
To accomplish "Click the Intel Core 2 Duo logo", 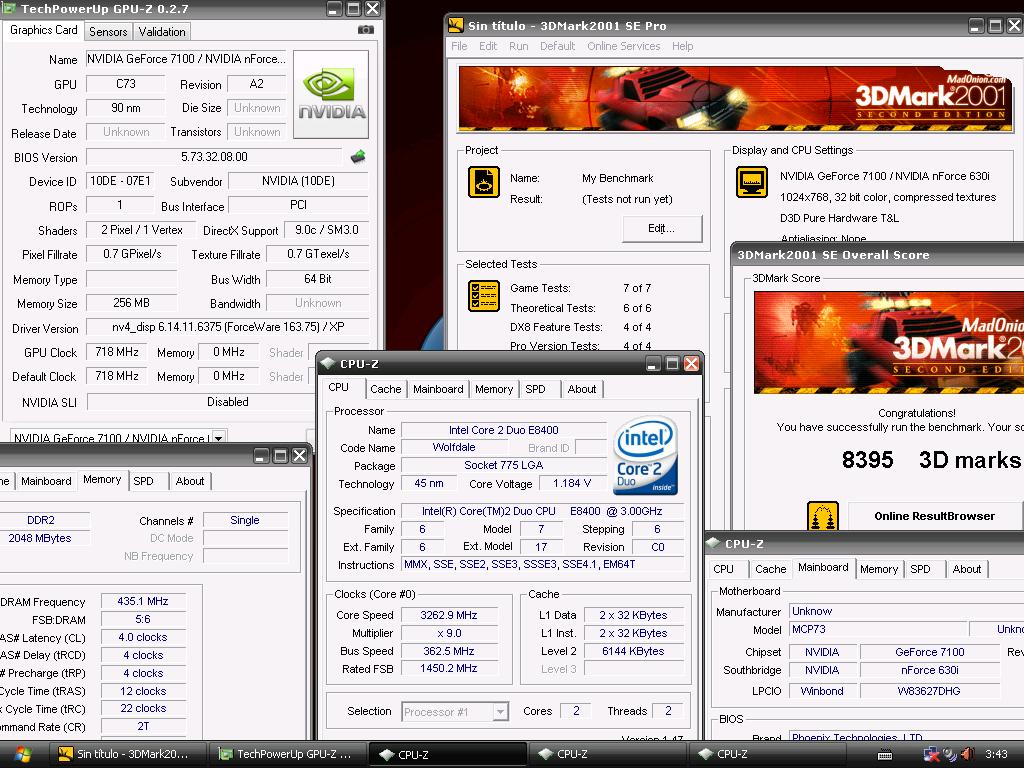I will coord(646,456).
